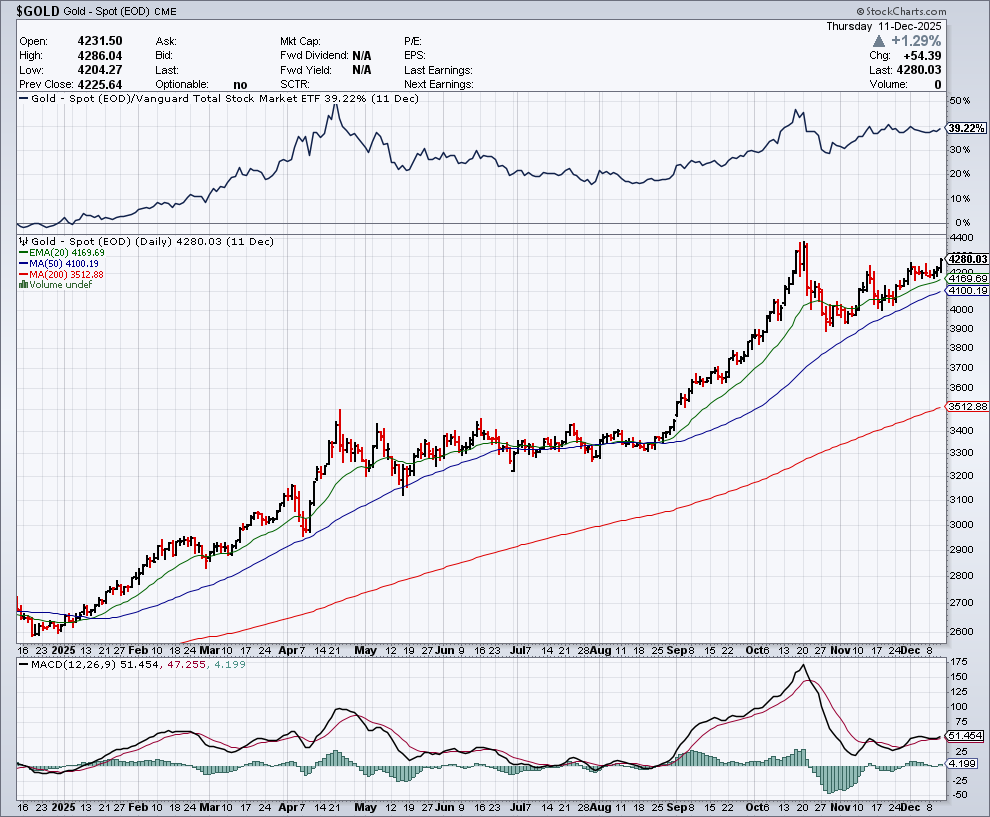The width and height of the screenshot is (990, 817).
Task: Click the StockCharts.com watermark link at top right
Action: click(902, 11)
